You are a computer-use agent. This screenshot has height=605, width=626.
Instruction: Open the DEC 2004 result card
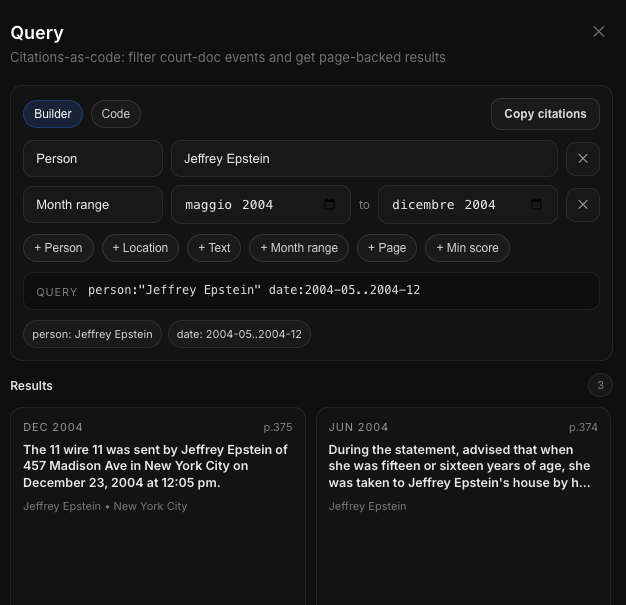(x=158, y=506)
